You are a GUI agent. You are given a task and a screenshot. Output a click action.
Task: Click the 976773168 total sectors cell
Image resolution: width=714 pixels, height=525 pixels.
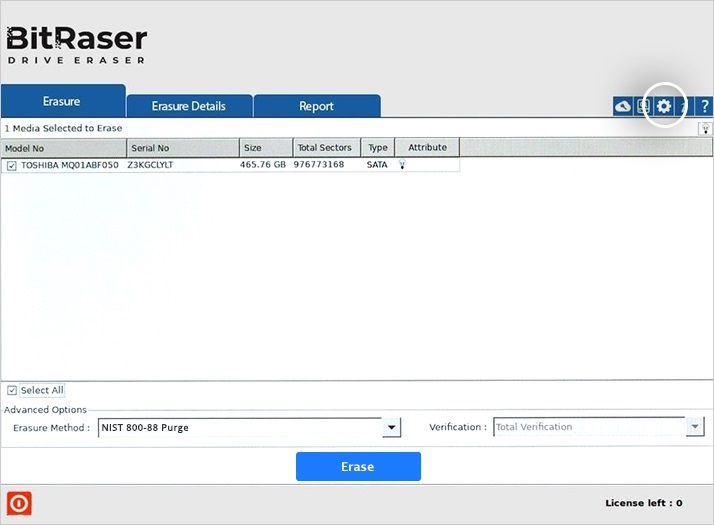click(319, 164)
